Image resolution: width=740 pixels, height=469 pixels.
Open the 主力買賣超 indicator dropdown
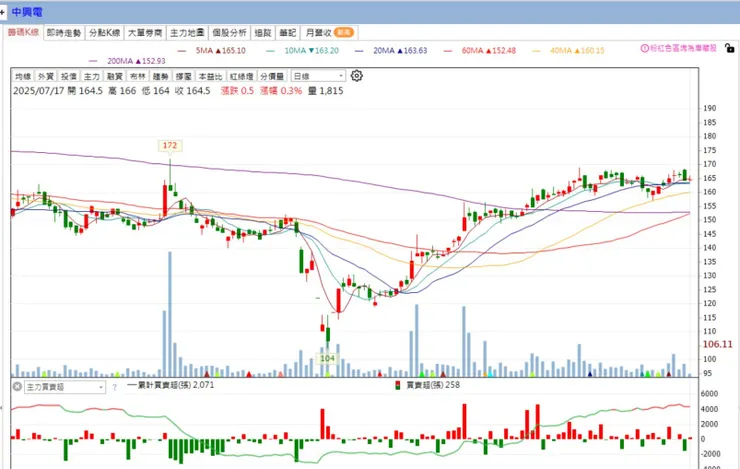tap(65, 387)
